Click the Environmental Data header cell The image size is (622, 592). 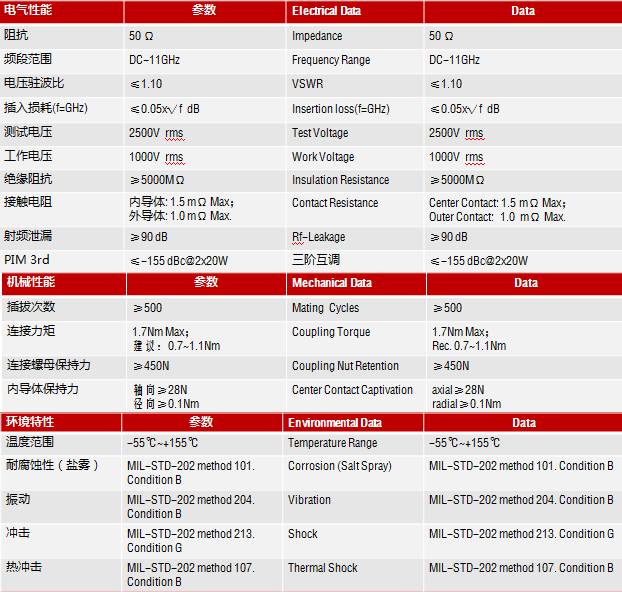pos(335,423)
